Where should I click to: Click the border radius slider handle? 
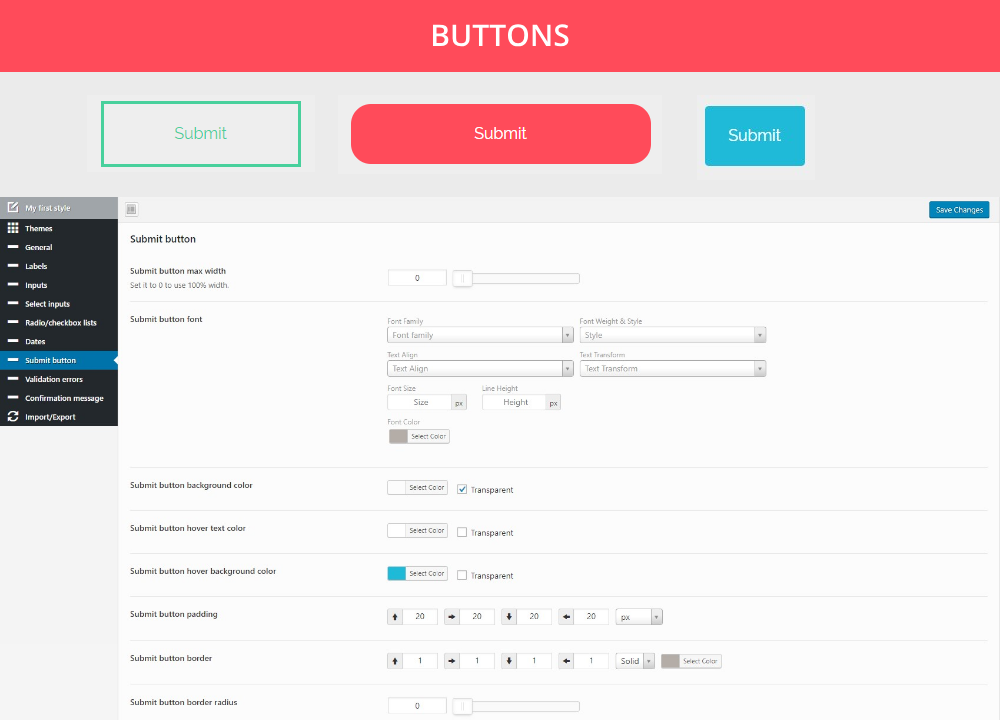point(462,706)
